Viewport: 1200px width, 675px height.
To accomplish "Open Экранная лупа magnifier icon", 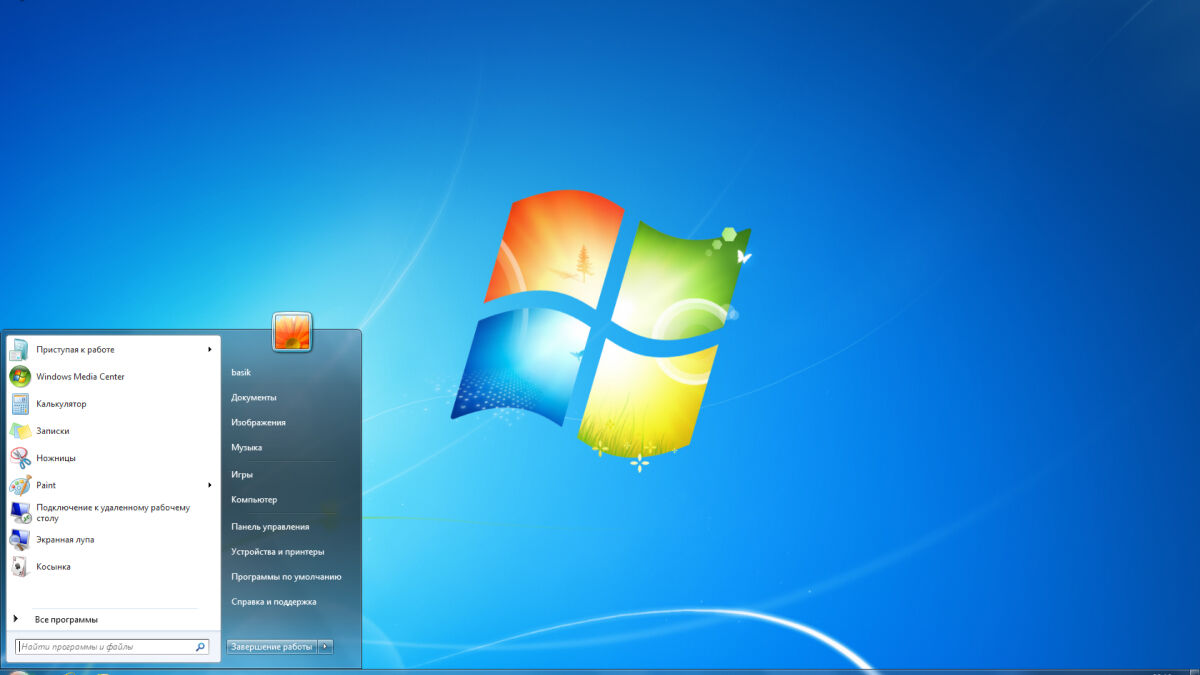I will tap(20, 539).
